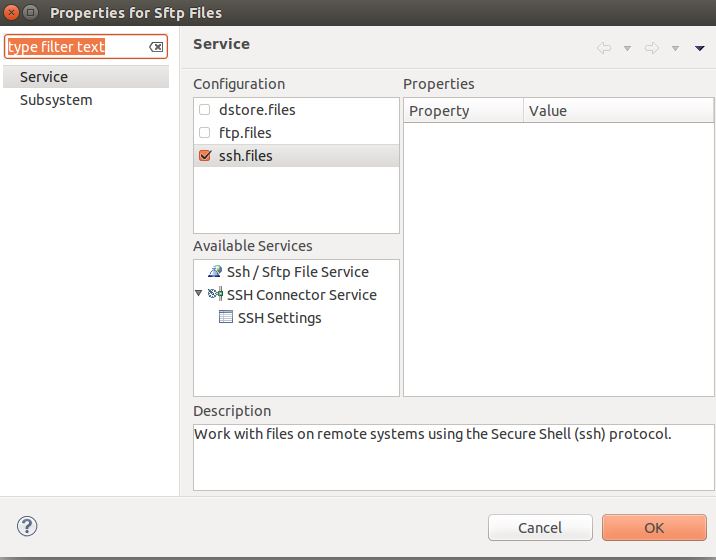The width and height of the screenshot is (716, 560).
Task: Click the Ssh / Sftp File Service icon
Action: tap(215, 272)
